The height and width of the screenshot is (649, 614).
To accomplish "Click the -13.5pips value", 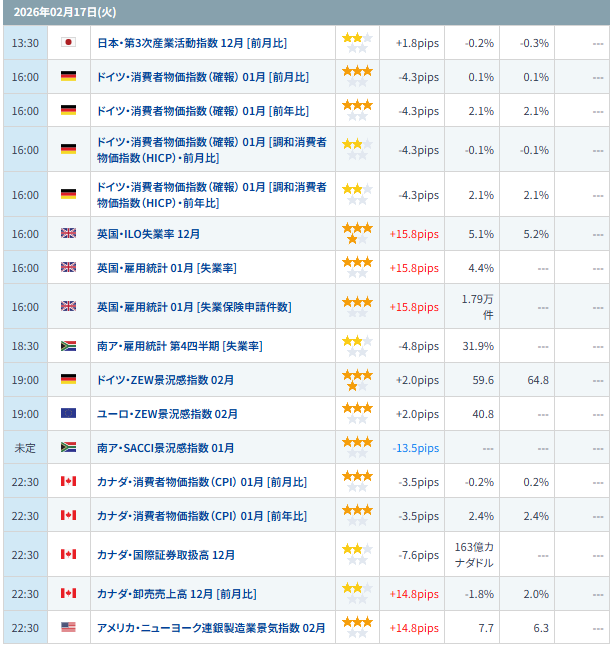I will click(415, 448).
